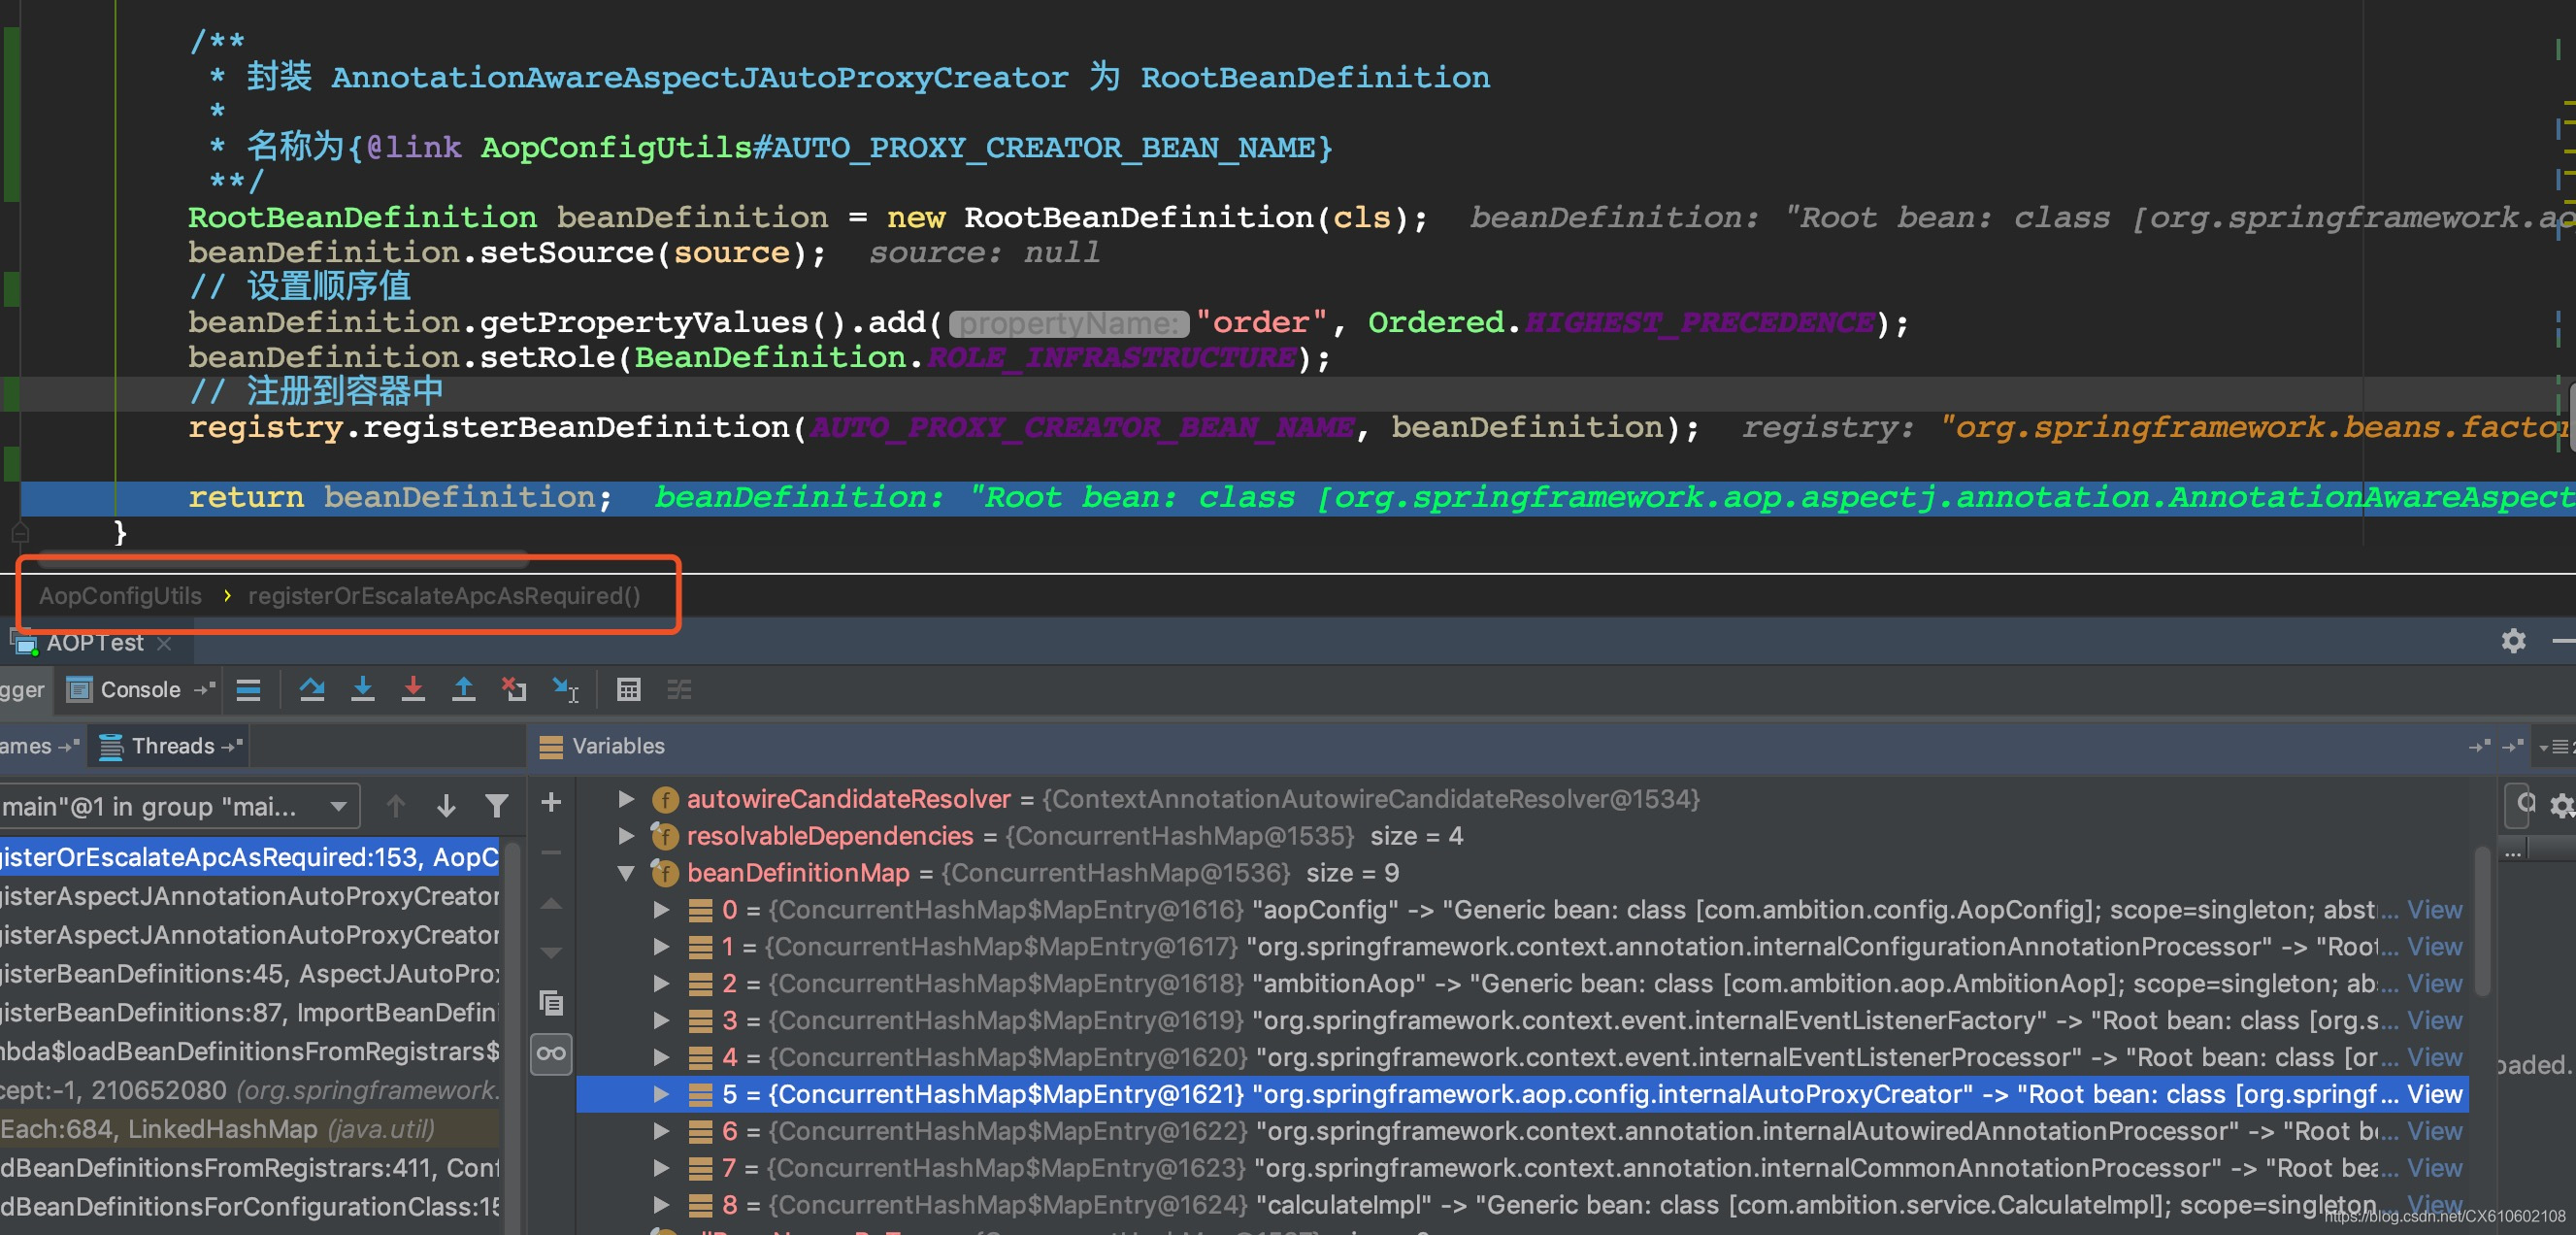Click the highlighted return beanDefinition line

click(x=1298, y=497)
